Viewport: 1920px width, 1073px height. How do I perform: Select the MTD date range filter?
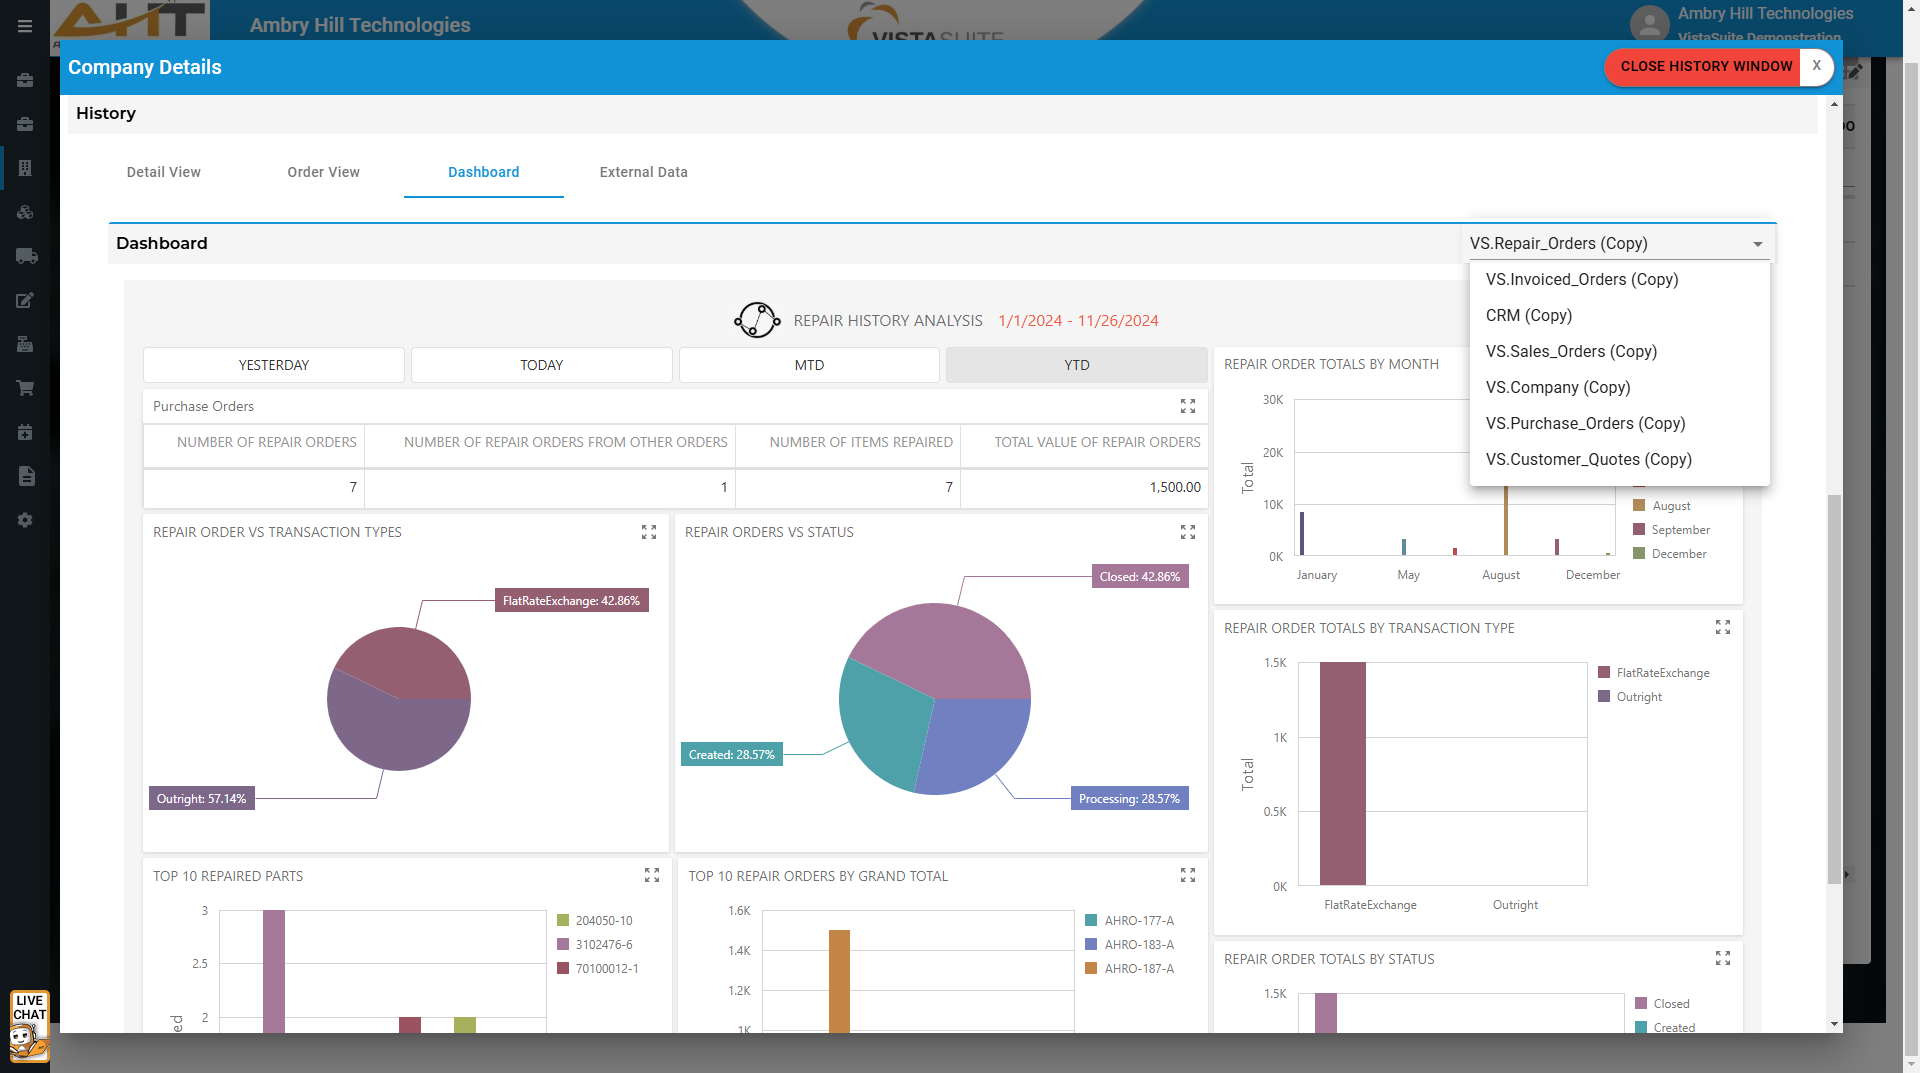tap(809, 365)
